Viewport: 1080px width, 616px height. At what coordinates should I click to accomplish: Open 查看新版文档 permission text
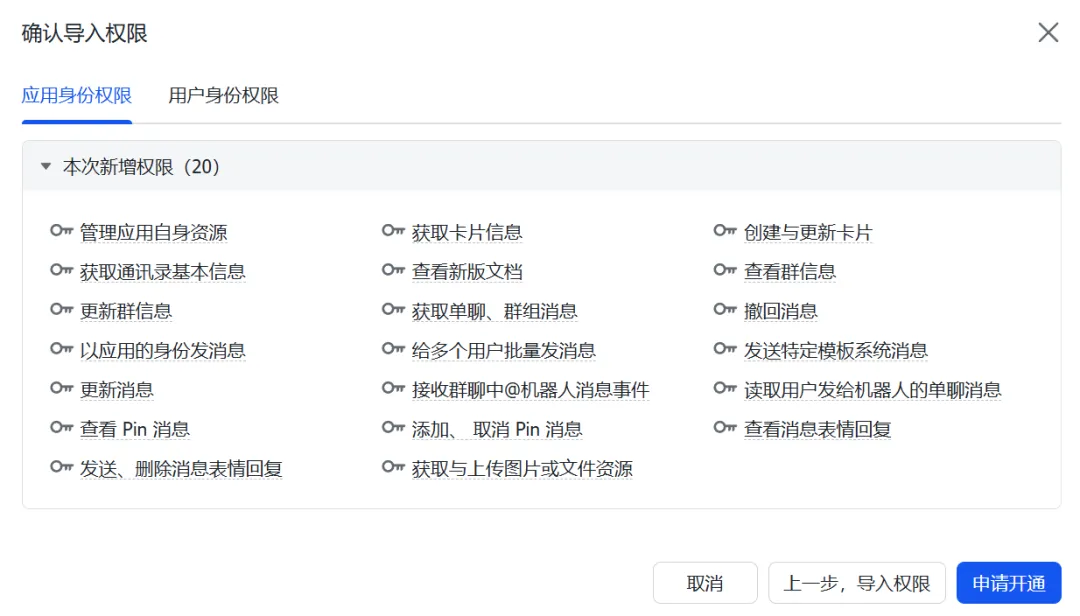click(x=467, y=271)
